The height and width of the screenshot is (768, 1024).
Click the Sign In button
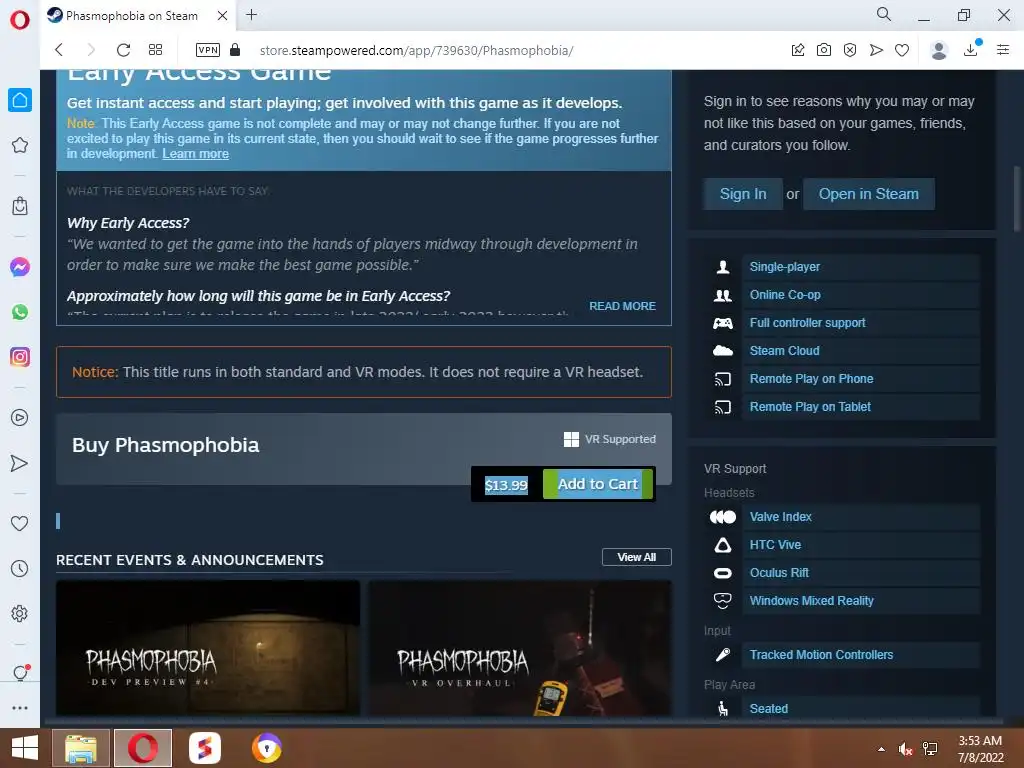tap(743, 194)
